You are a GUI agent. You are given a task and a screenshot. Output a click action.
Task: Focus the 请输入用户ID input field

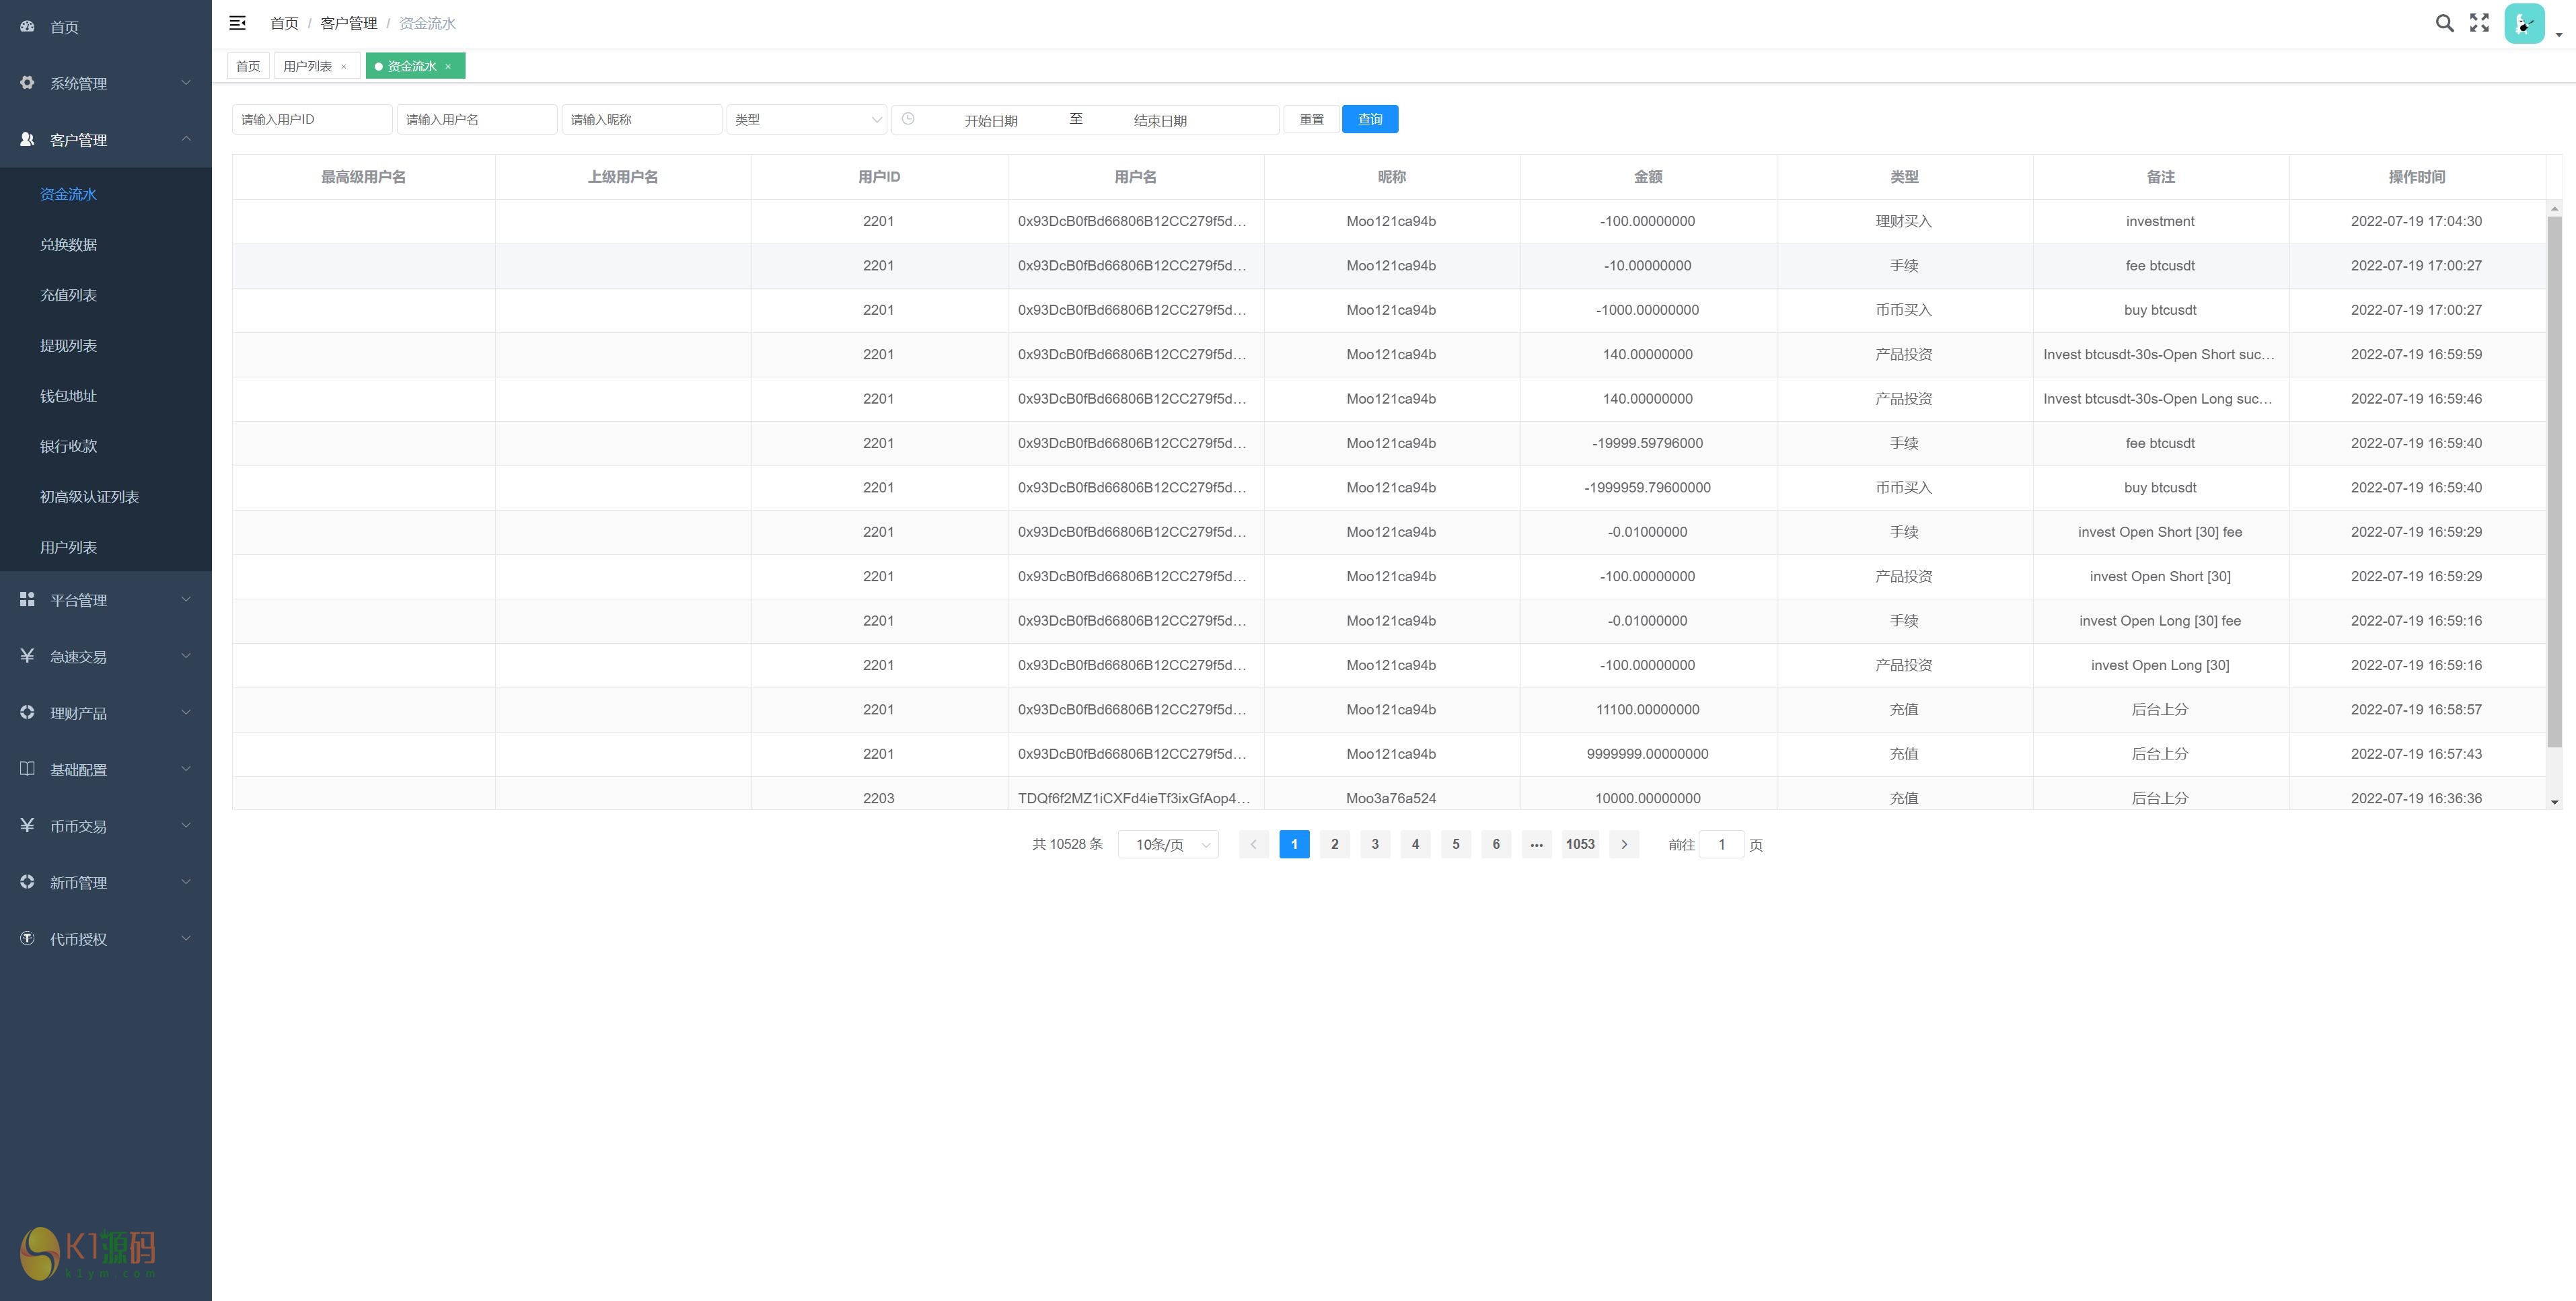[312, 119]
